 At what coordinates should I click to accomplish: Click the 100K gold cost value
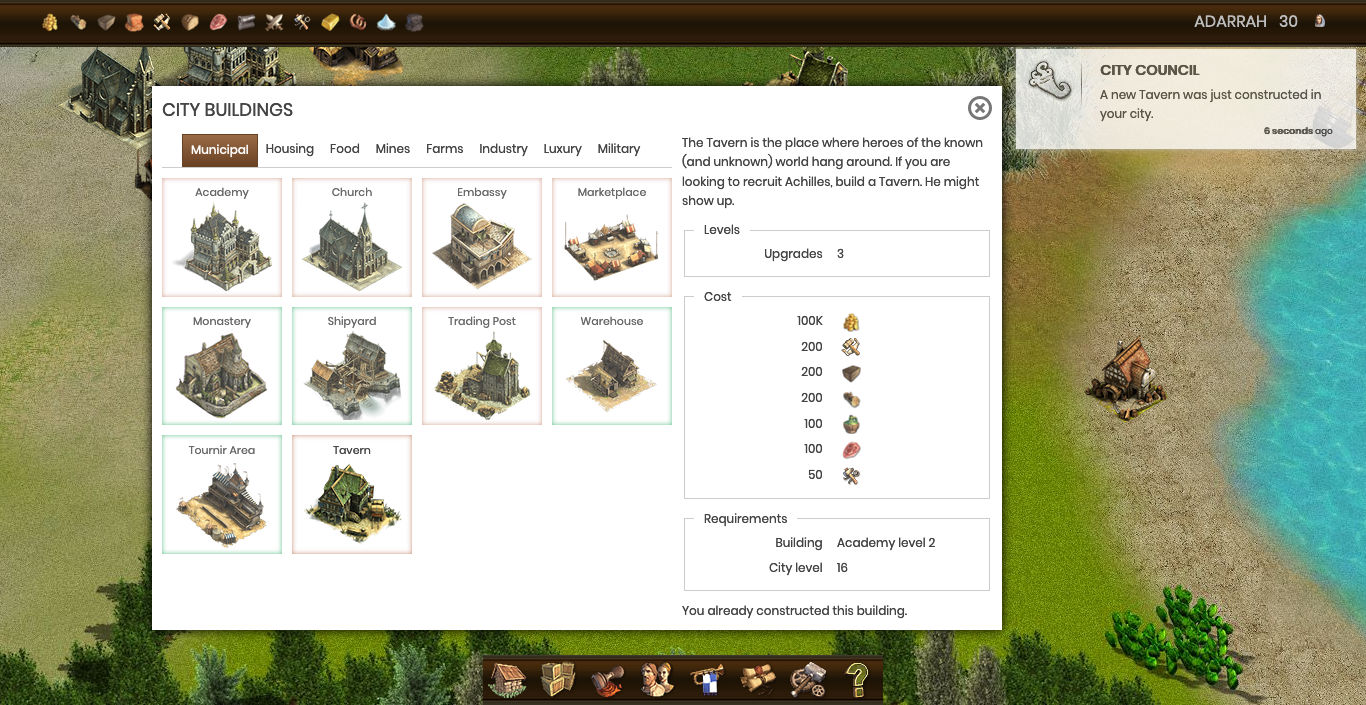click(x=810, y=321)
